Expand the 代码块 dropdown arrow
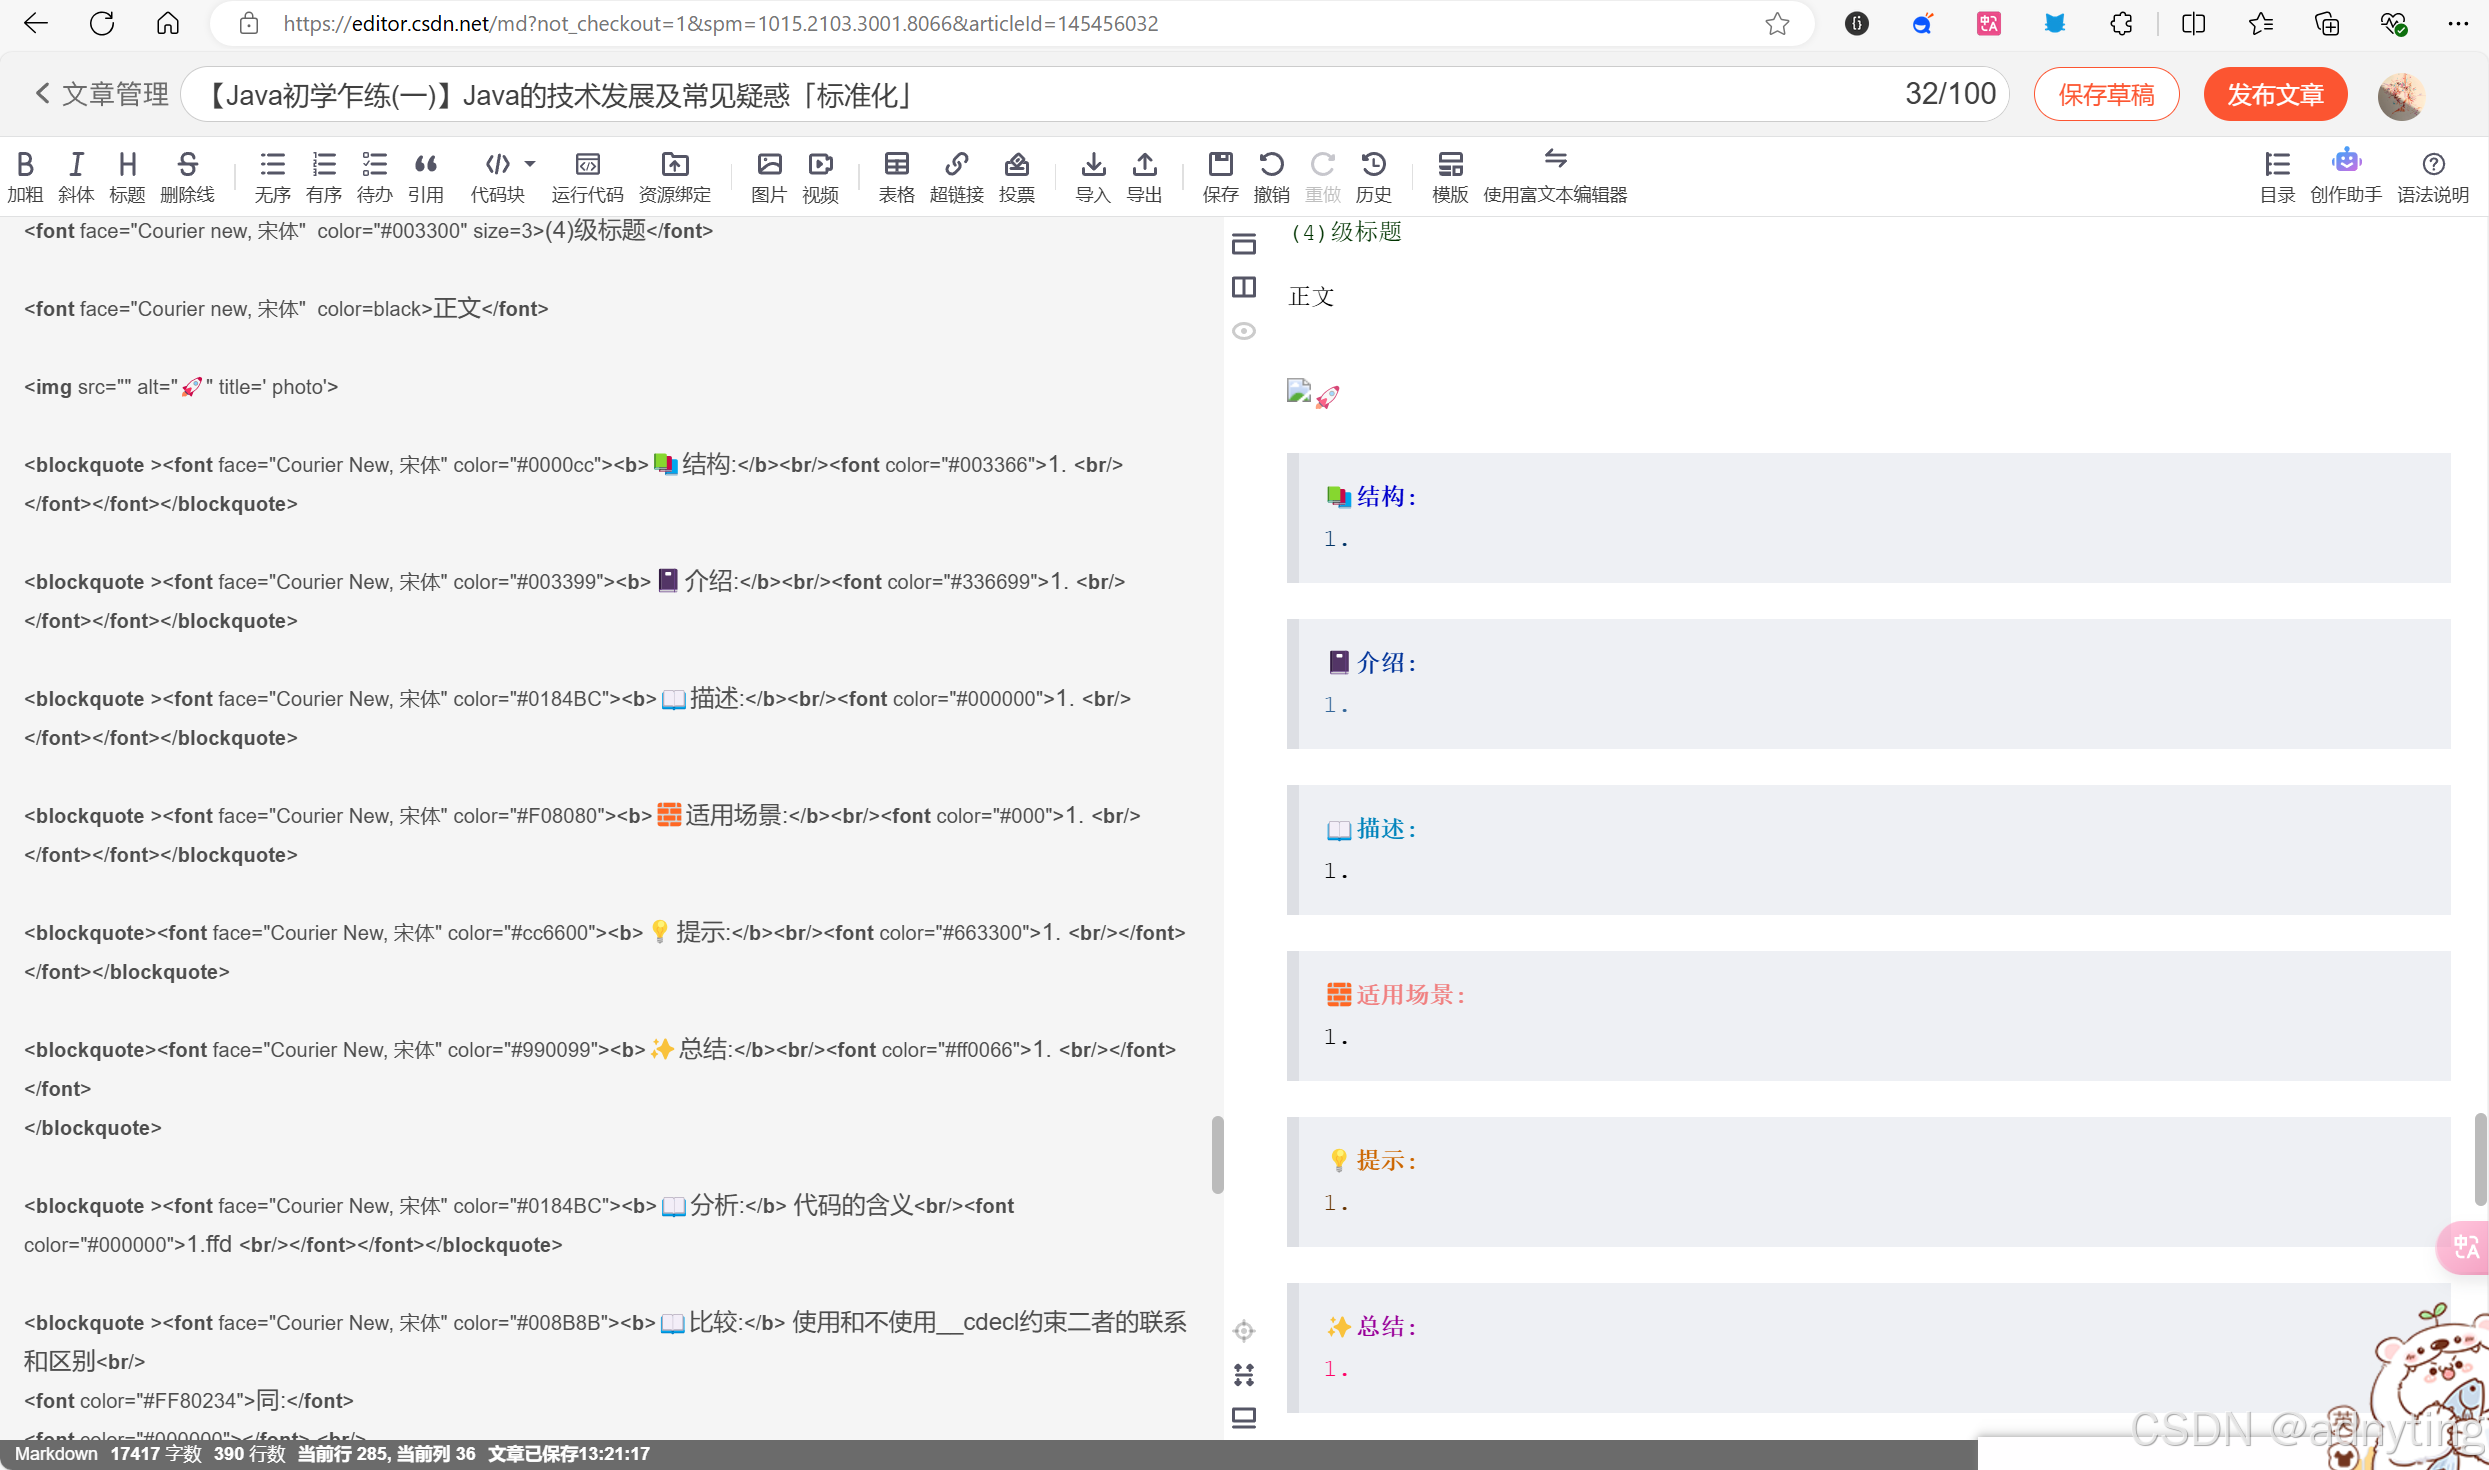This screenshot has width=2489, height=1470. 530,163
